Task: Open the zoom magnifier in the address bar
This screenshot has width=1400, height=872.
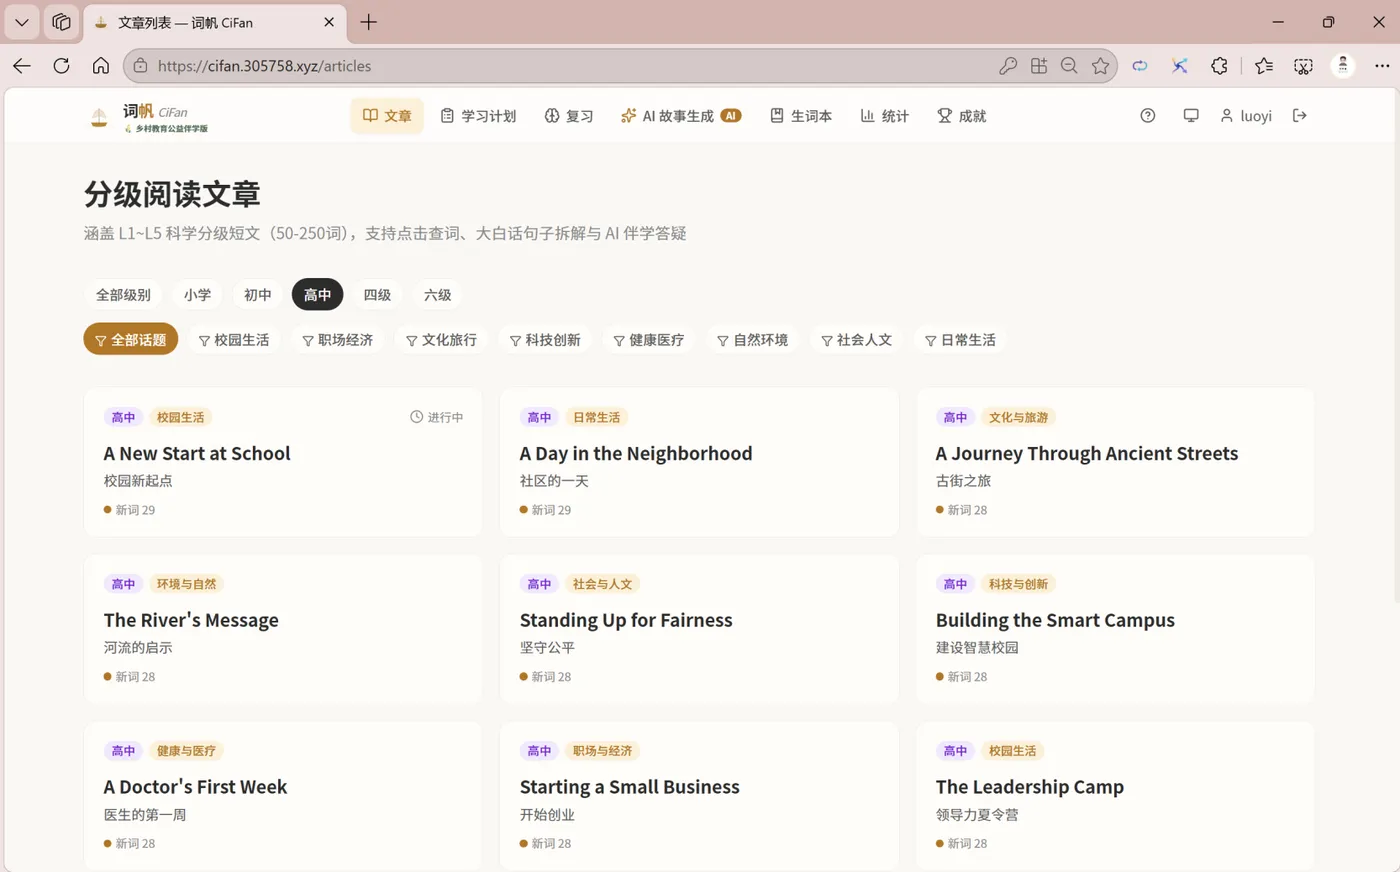Action: click(x=1069, y=66)
